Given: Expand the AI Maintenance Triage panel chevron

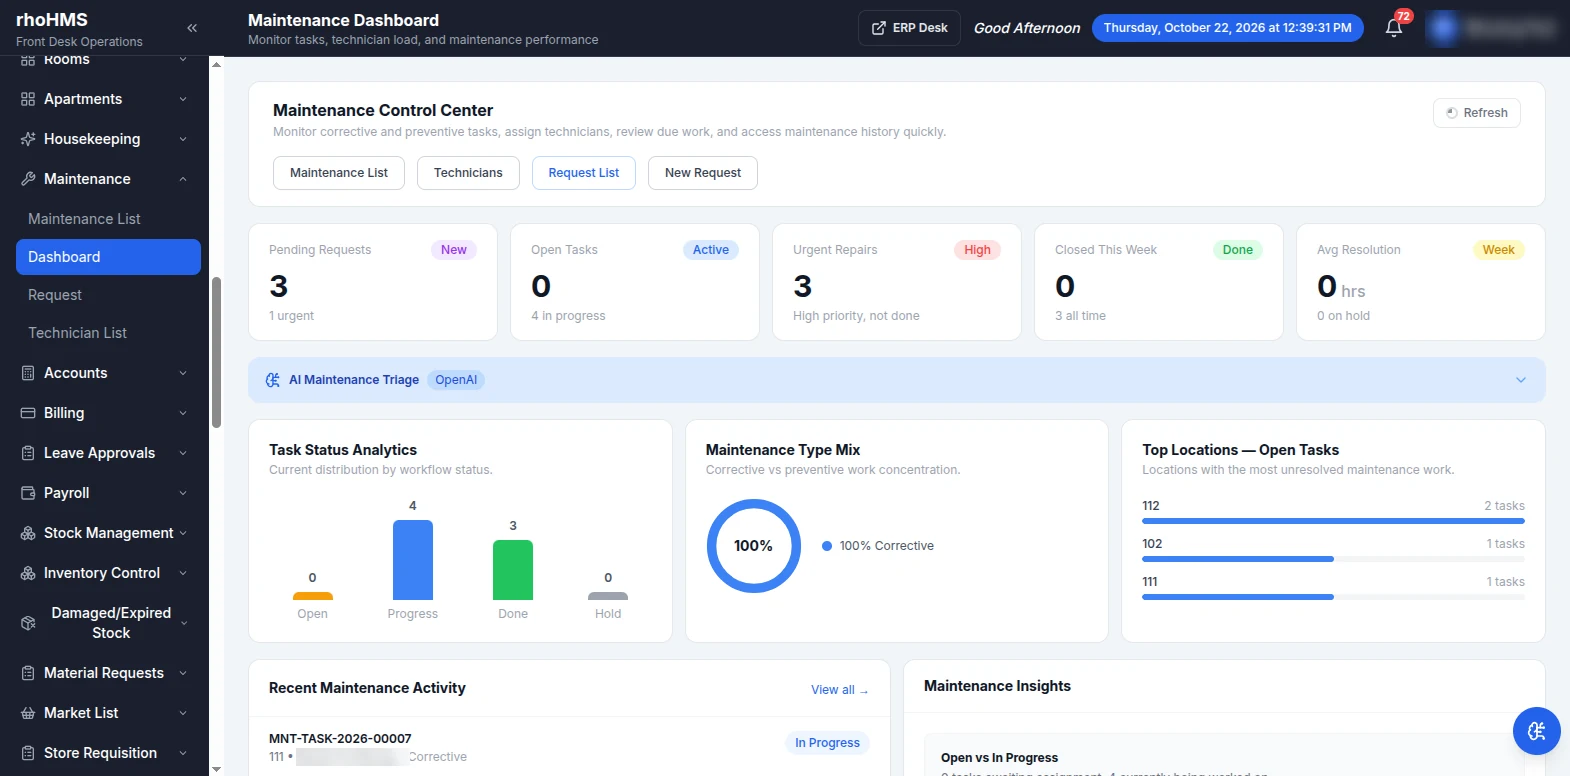Looking at the screenshot, I should coord(1521,380).
